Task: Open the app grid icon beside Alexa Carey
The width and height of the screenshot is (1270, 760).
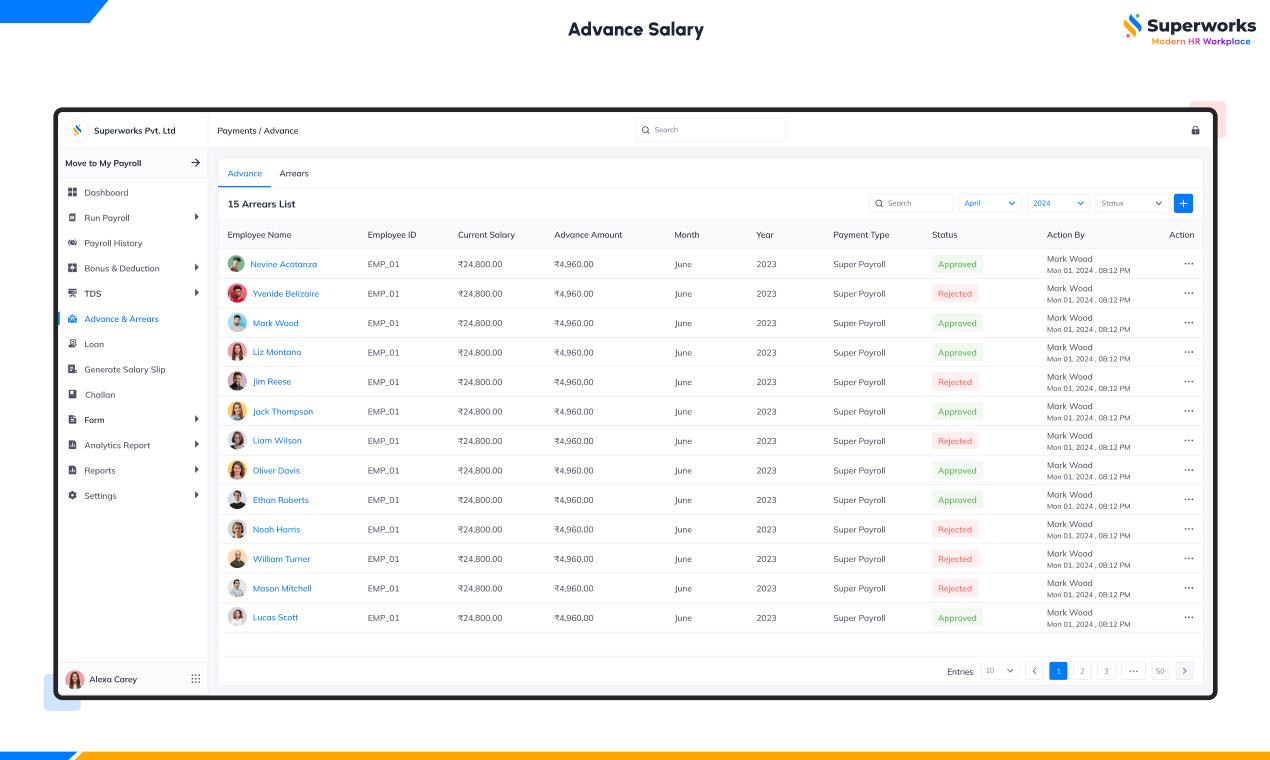Action: point(195,679)
